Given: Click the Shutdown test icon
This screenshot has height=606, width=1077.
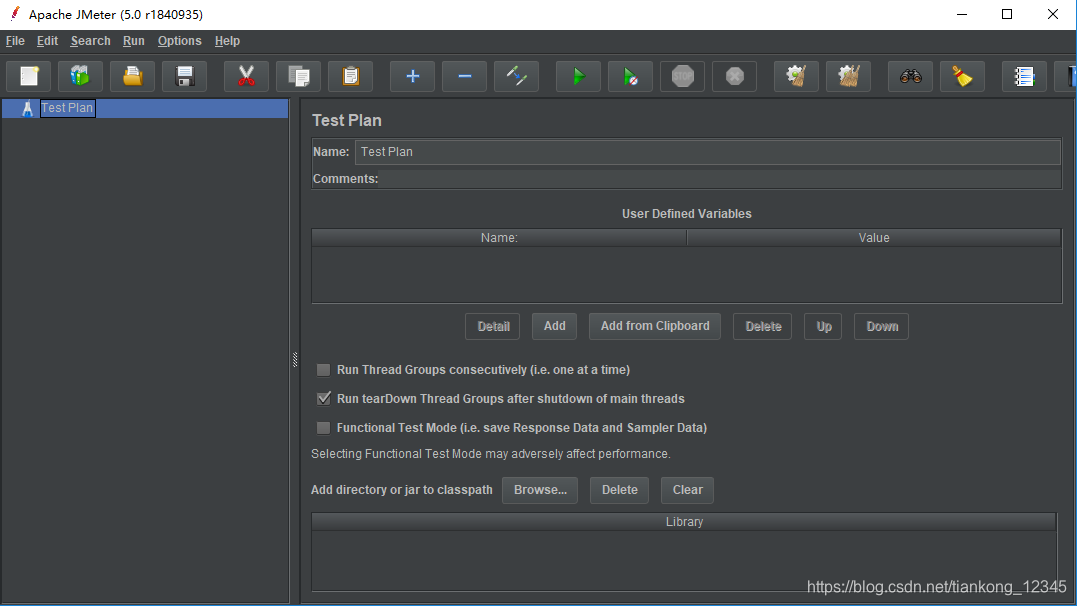Looking at the screenshot, I should [734, 76].
